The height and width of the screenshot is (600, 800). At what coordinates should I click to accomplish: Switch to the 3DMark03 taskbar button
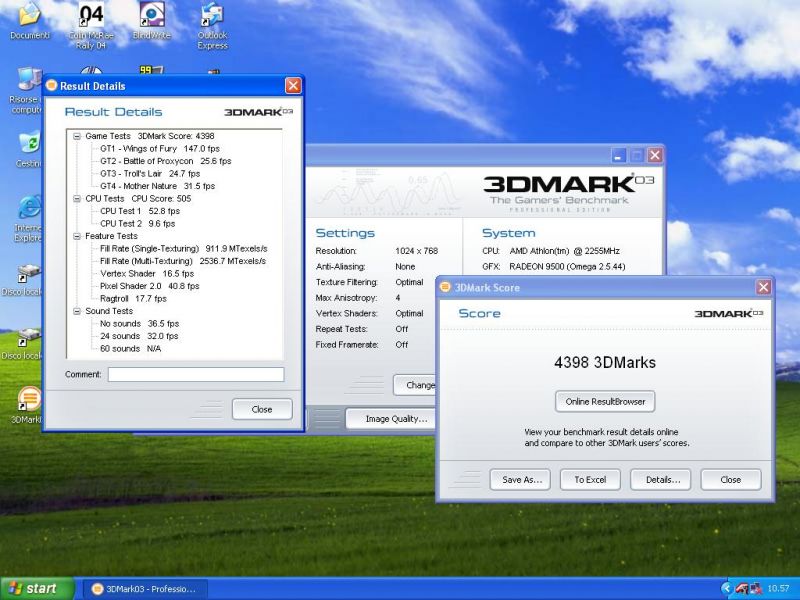click(144, 589)
